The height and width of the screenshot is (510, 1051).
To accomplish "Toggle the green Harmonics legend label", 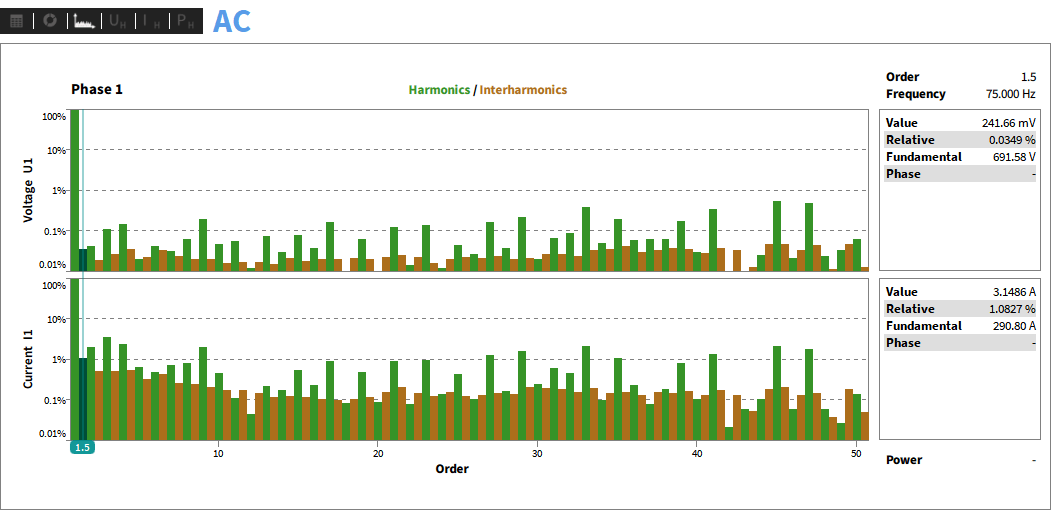I will (x=439, y=90).
